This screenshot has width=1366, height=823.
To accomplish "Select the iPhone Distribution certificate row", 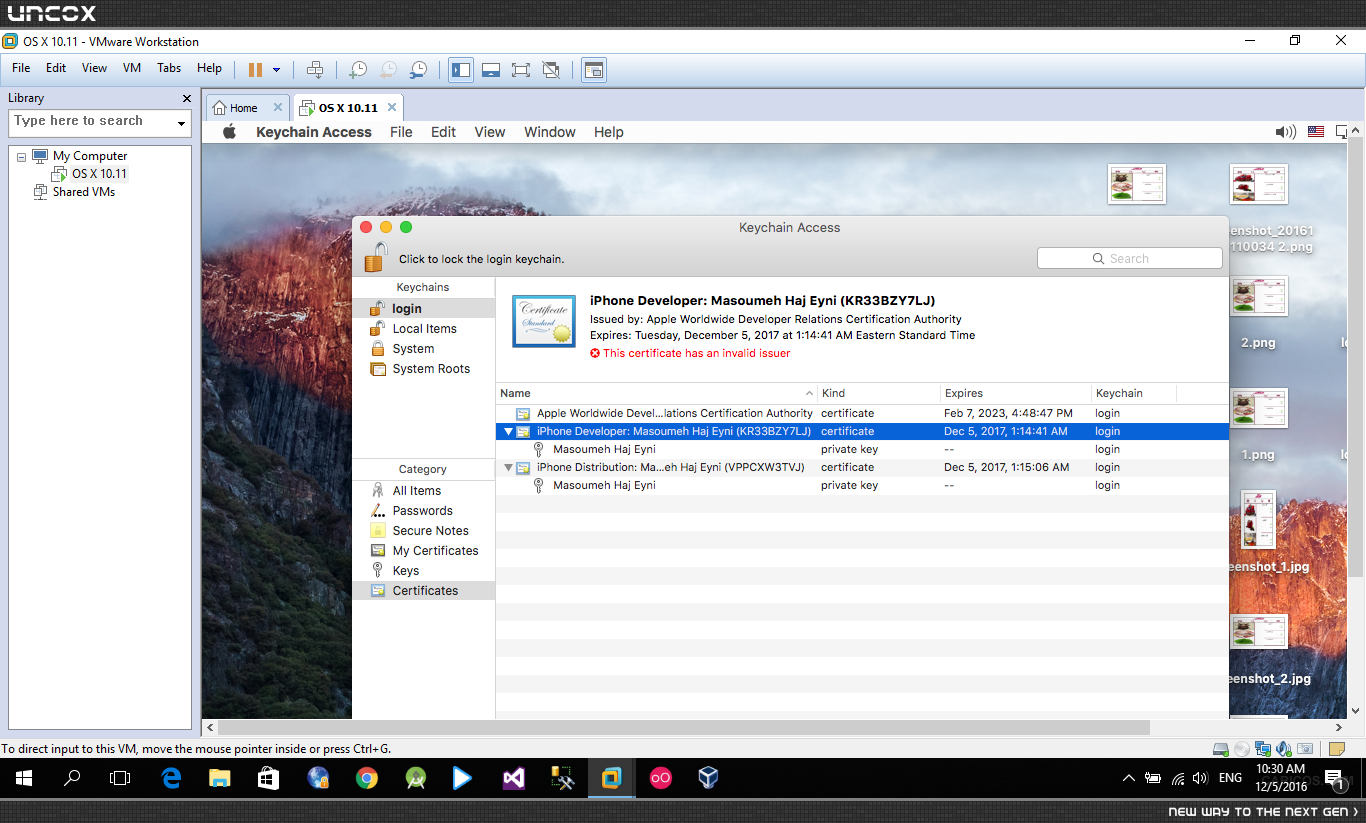I will [x=862, y=467].
